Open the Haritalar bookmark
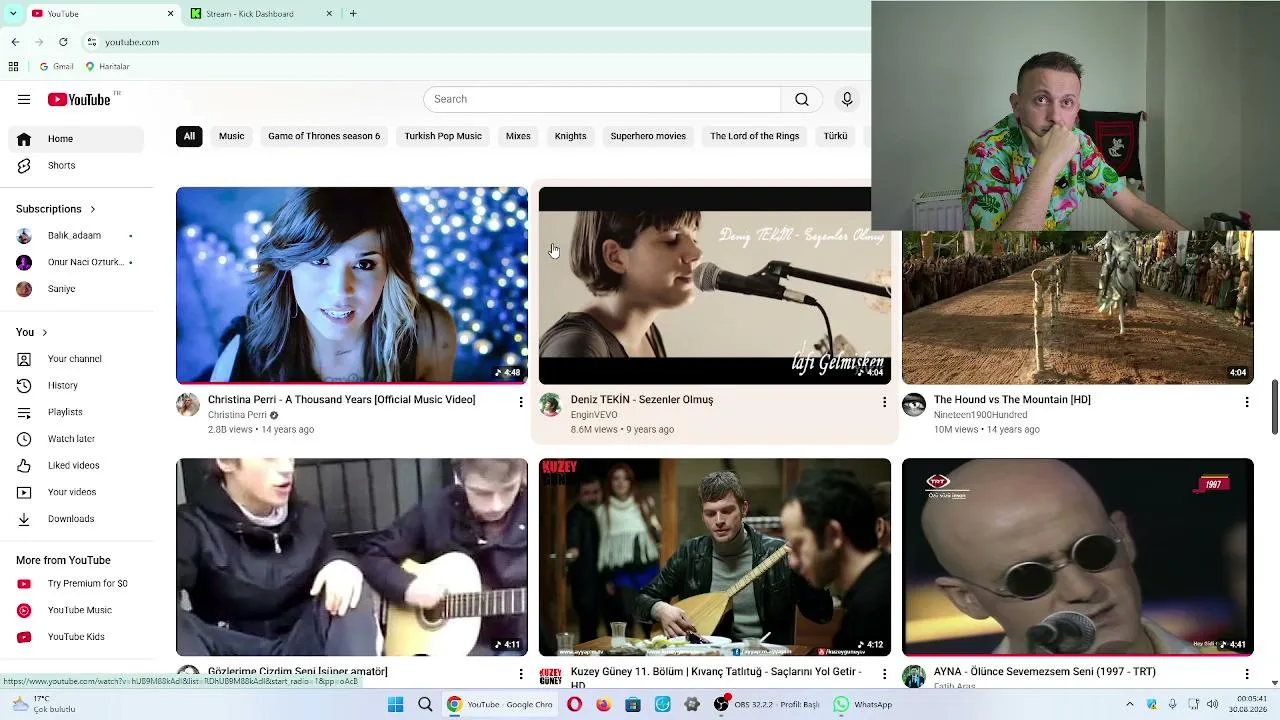1280x720 pixels. point(107,67)
